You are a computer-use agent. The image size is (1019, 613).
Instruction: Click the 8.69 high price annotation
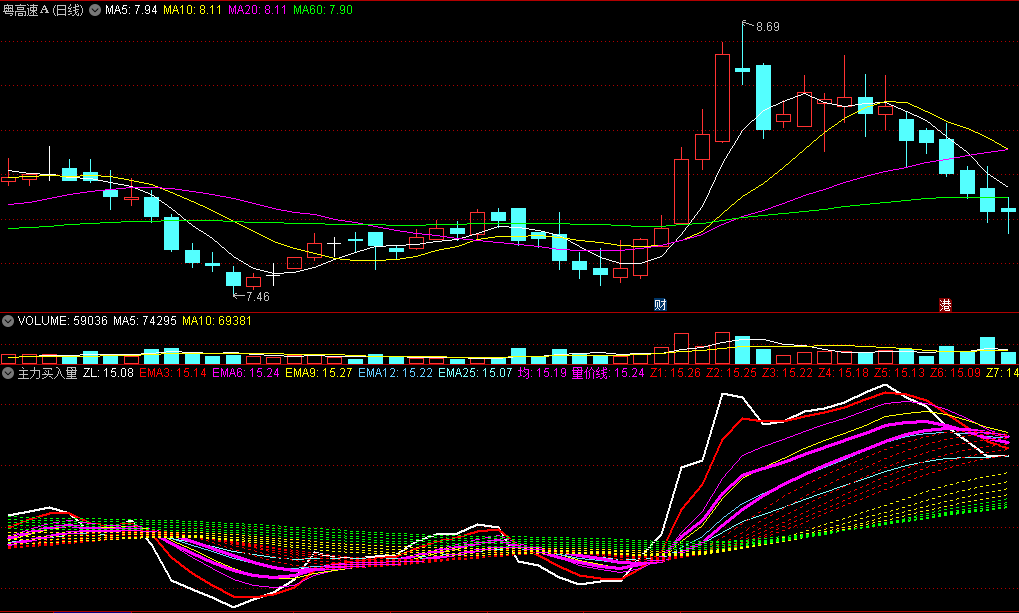(x=767, y=27)
